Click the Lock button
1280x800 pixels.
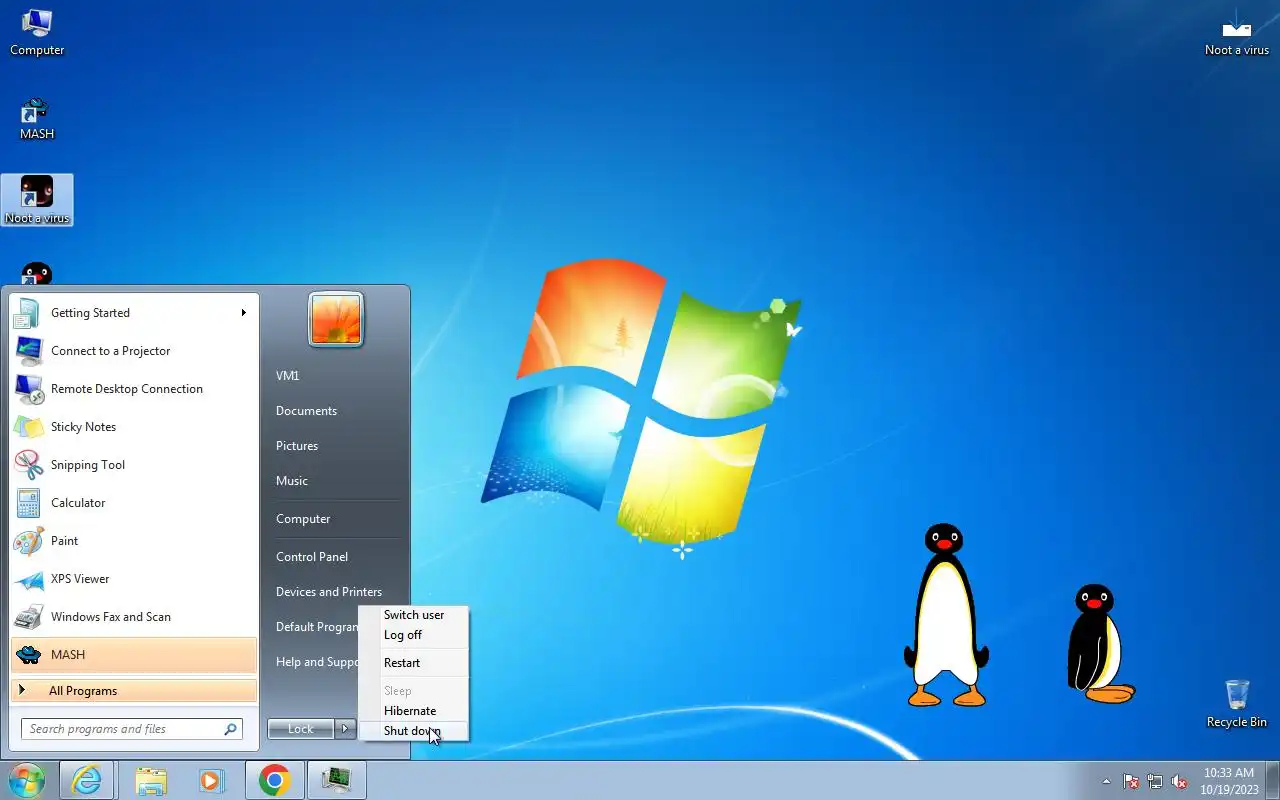tap(301, 729)
